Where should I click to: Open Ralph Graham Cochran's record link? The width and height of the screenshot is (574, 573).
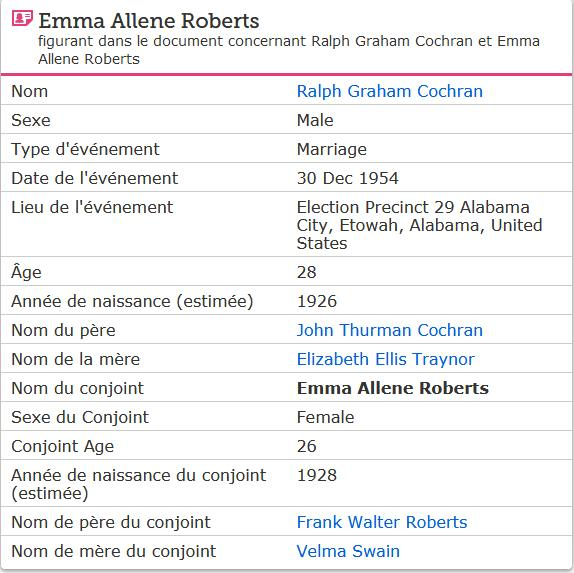pos(390,92)
